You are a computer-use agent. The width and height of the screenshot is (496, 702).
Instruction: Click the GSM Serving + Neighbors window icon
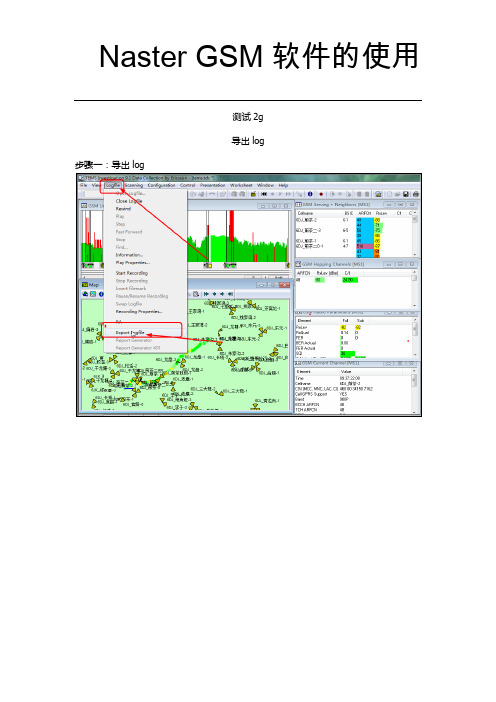pyautogui.click(x=299, y=204)
